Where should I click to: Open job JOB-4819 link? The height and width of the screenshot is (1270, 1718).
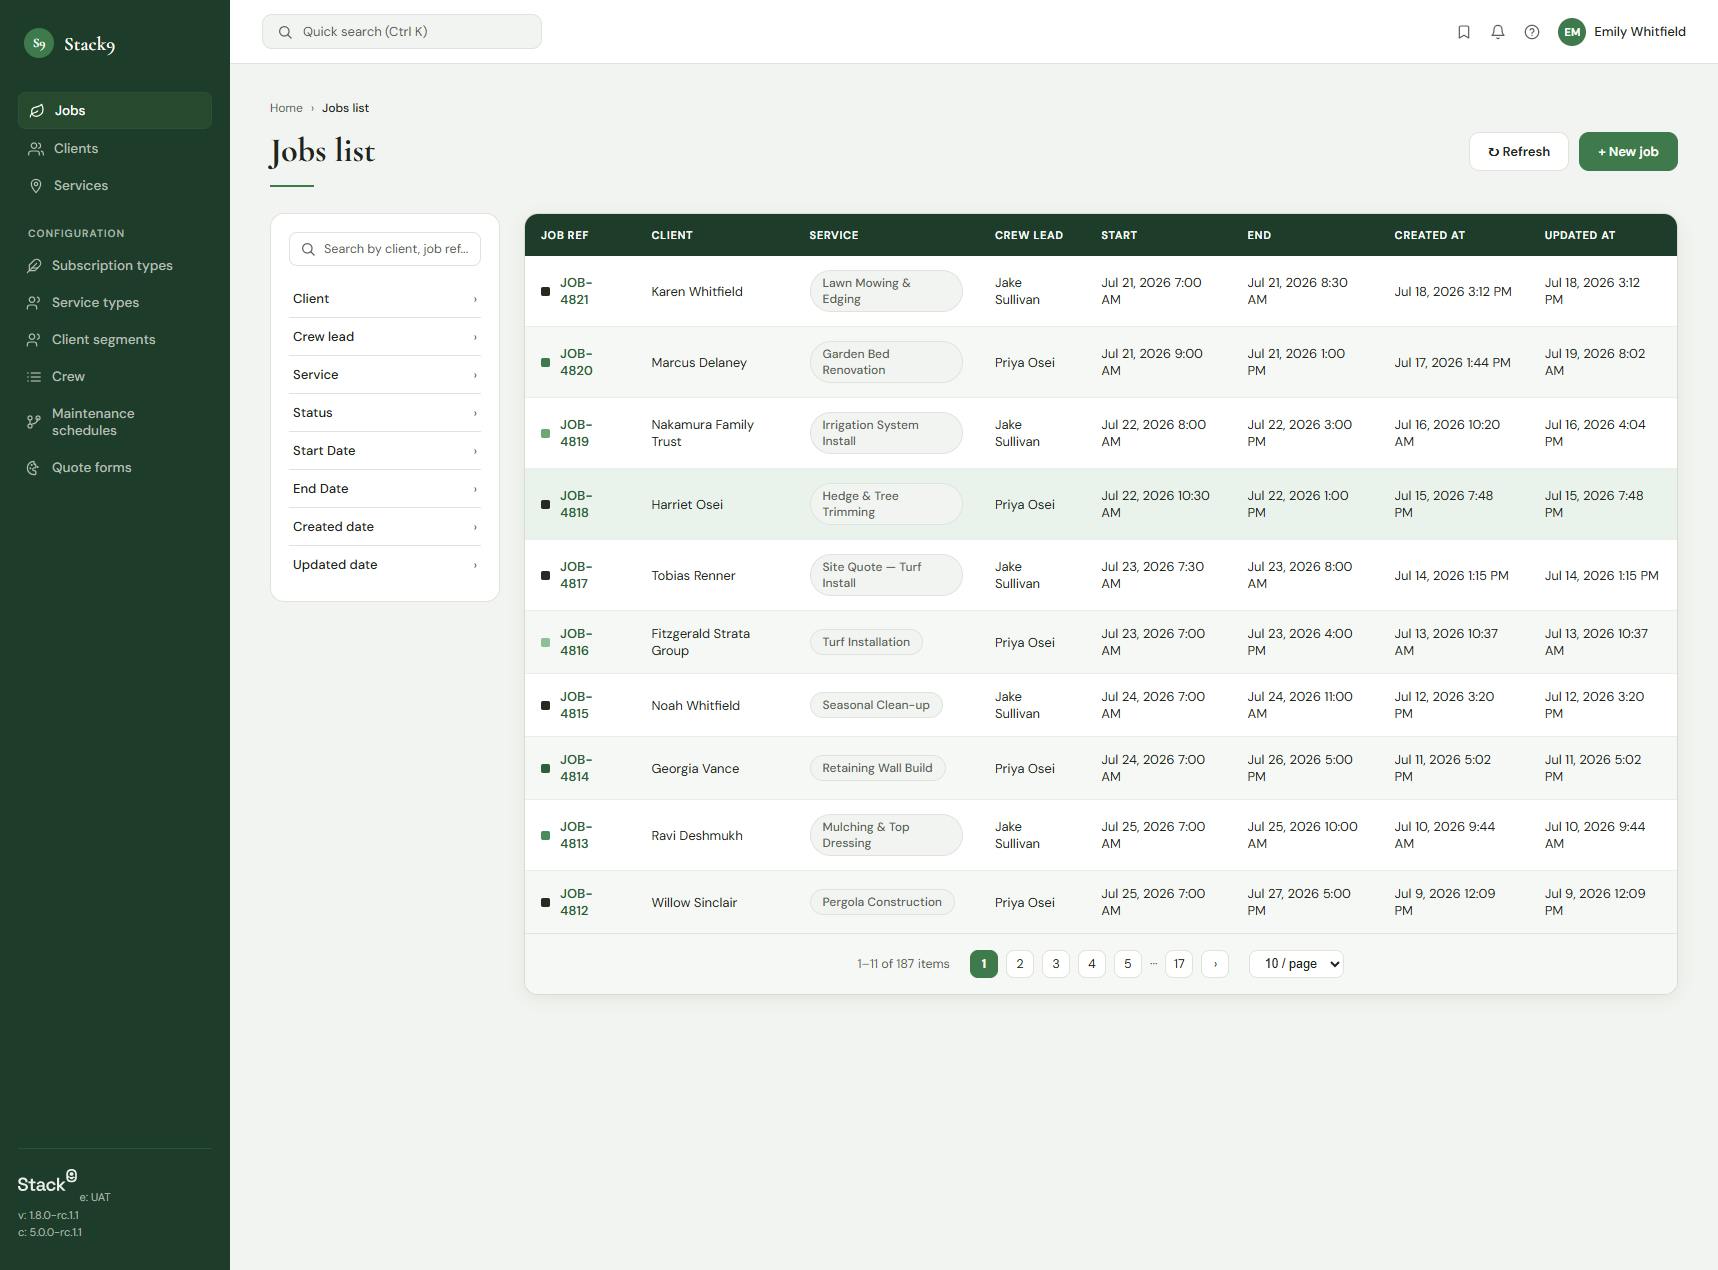point(576,434)
